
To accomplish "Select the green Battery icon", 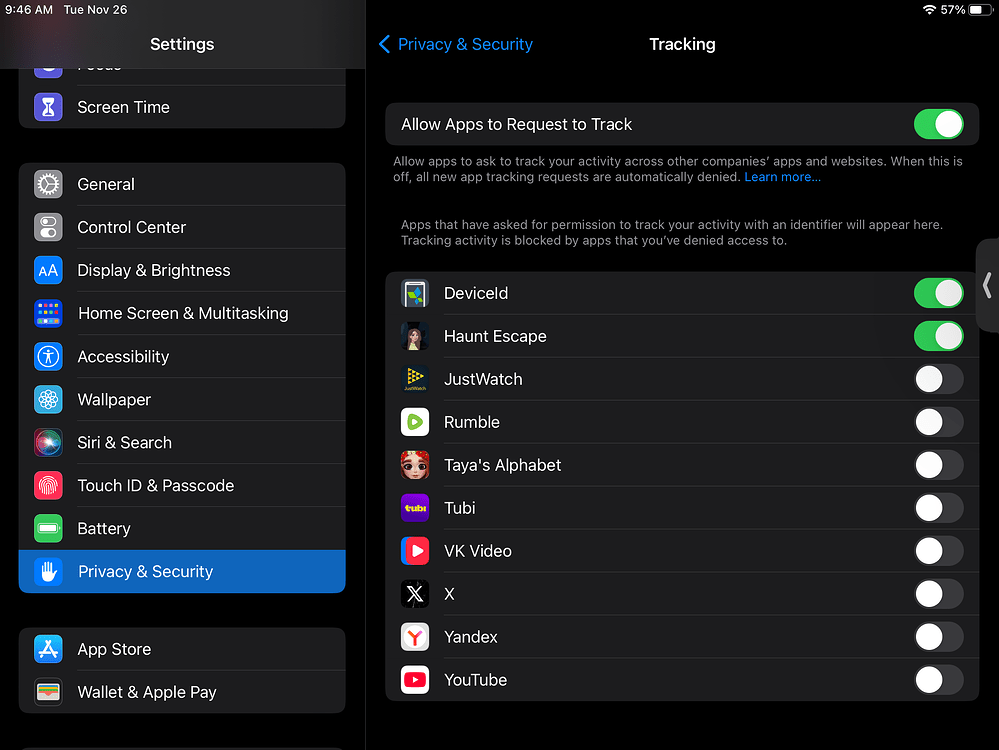I will point(48,528).
